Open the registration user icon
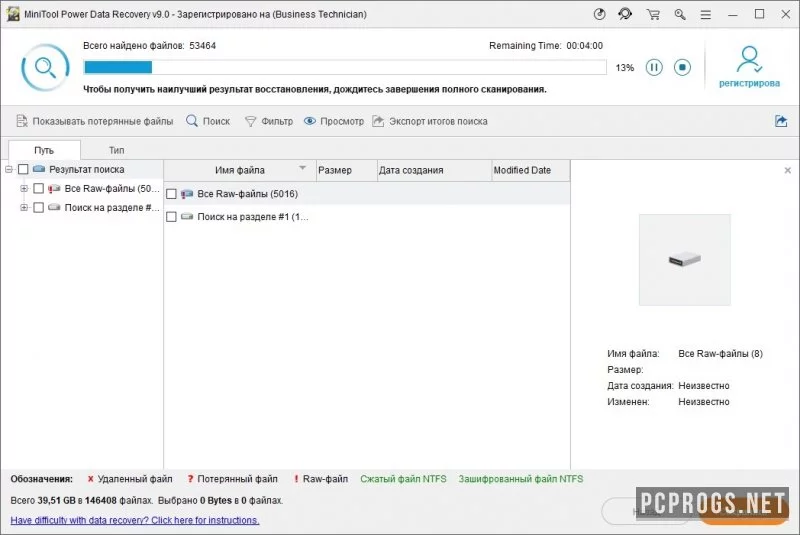Screen dimensions: 800x535 tap(749, 60)
